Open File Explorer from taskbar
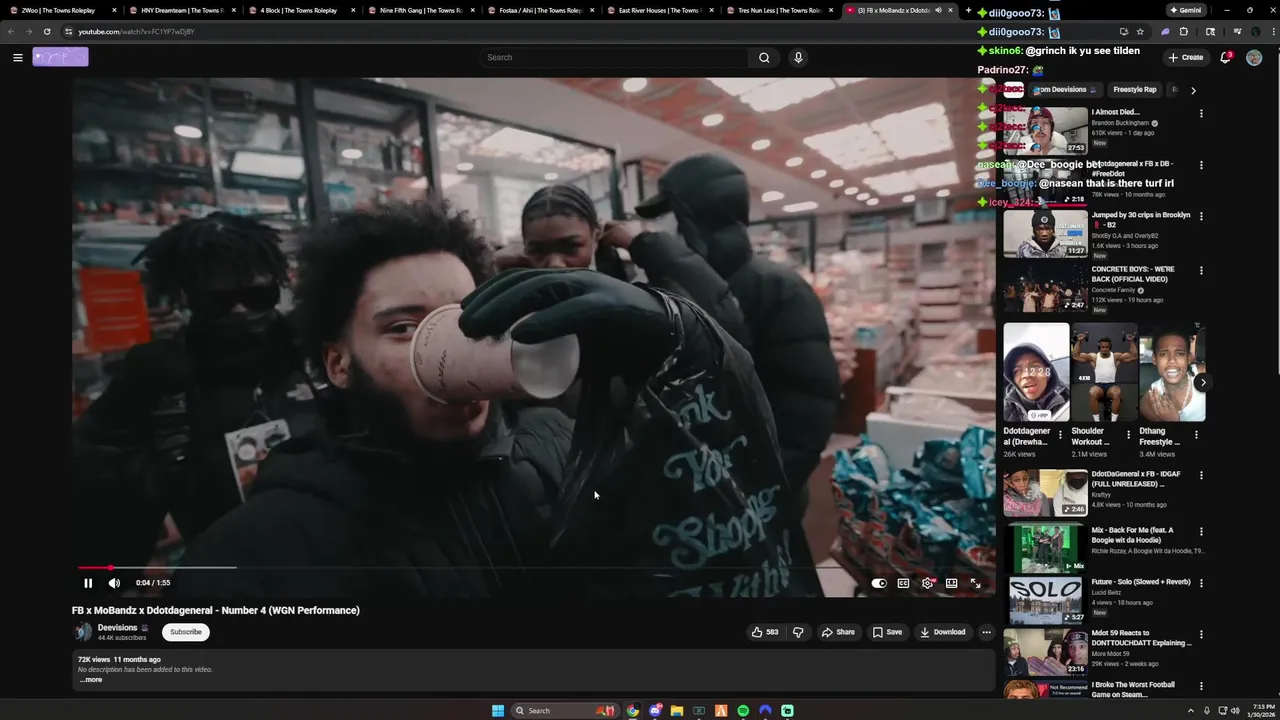Viewport: 1280px width, 720px height. (x=676, y=711)
